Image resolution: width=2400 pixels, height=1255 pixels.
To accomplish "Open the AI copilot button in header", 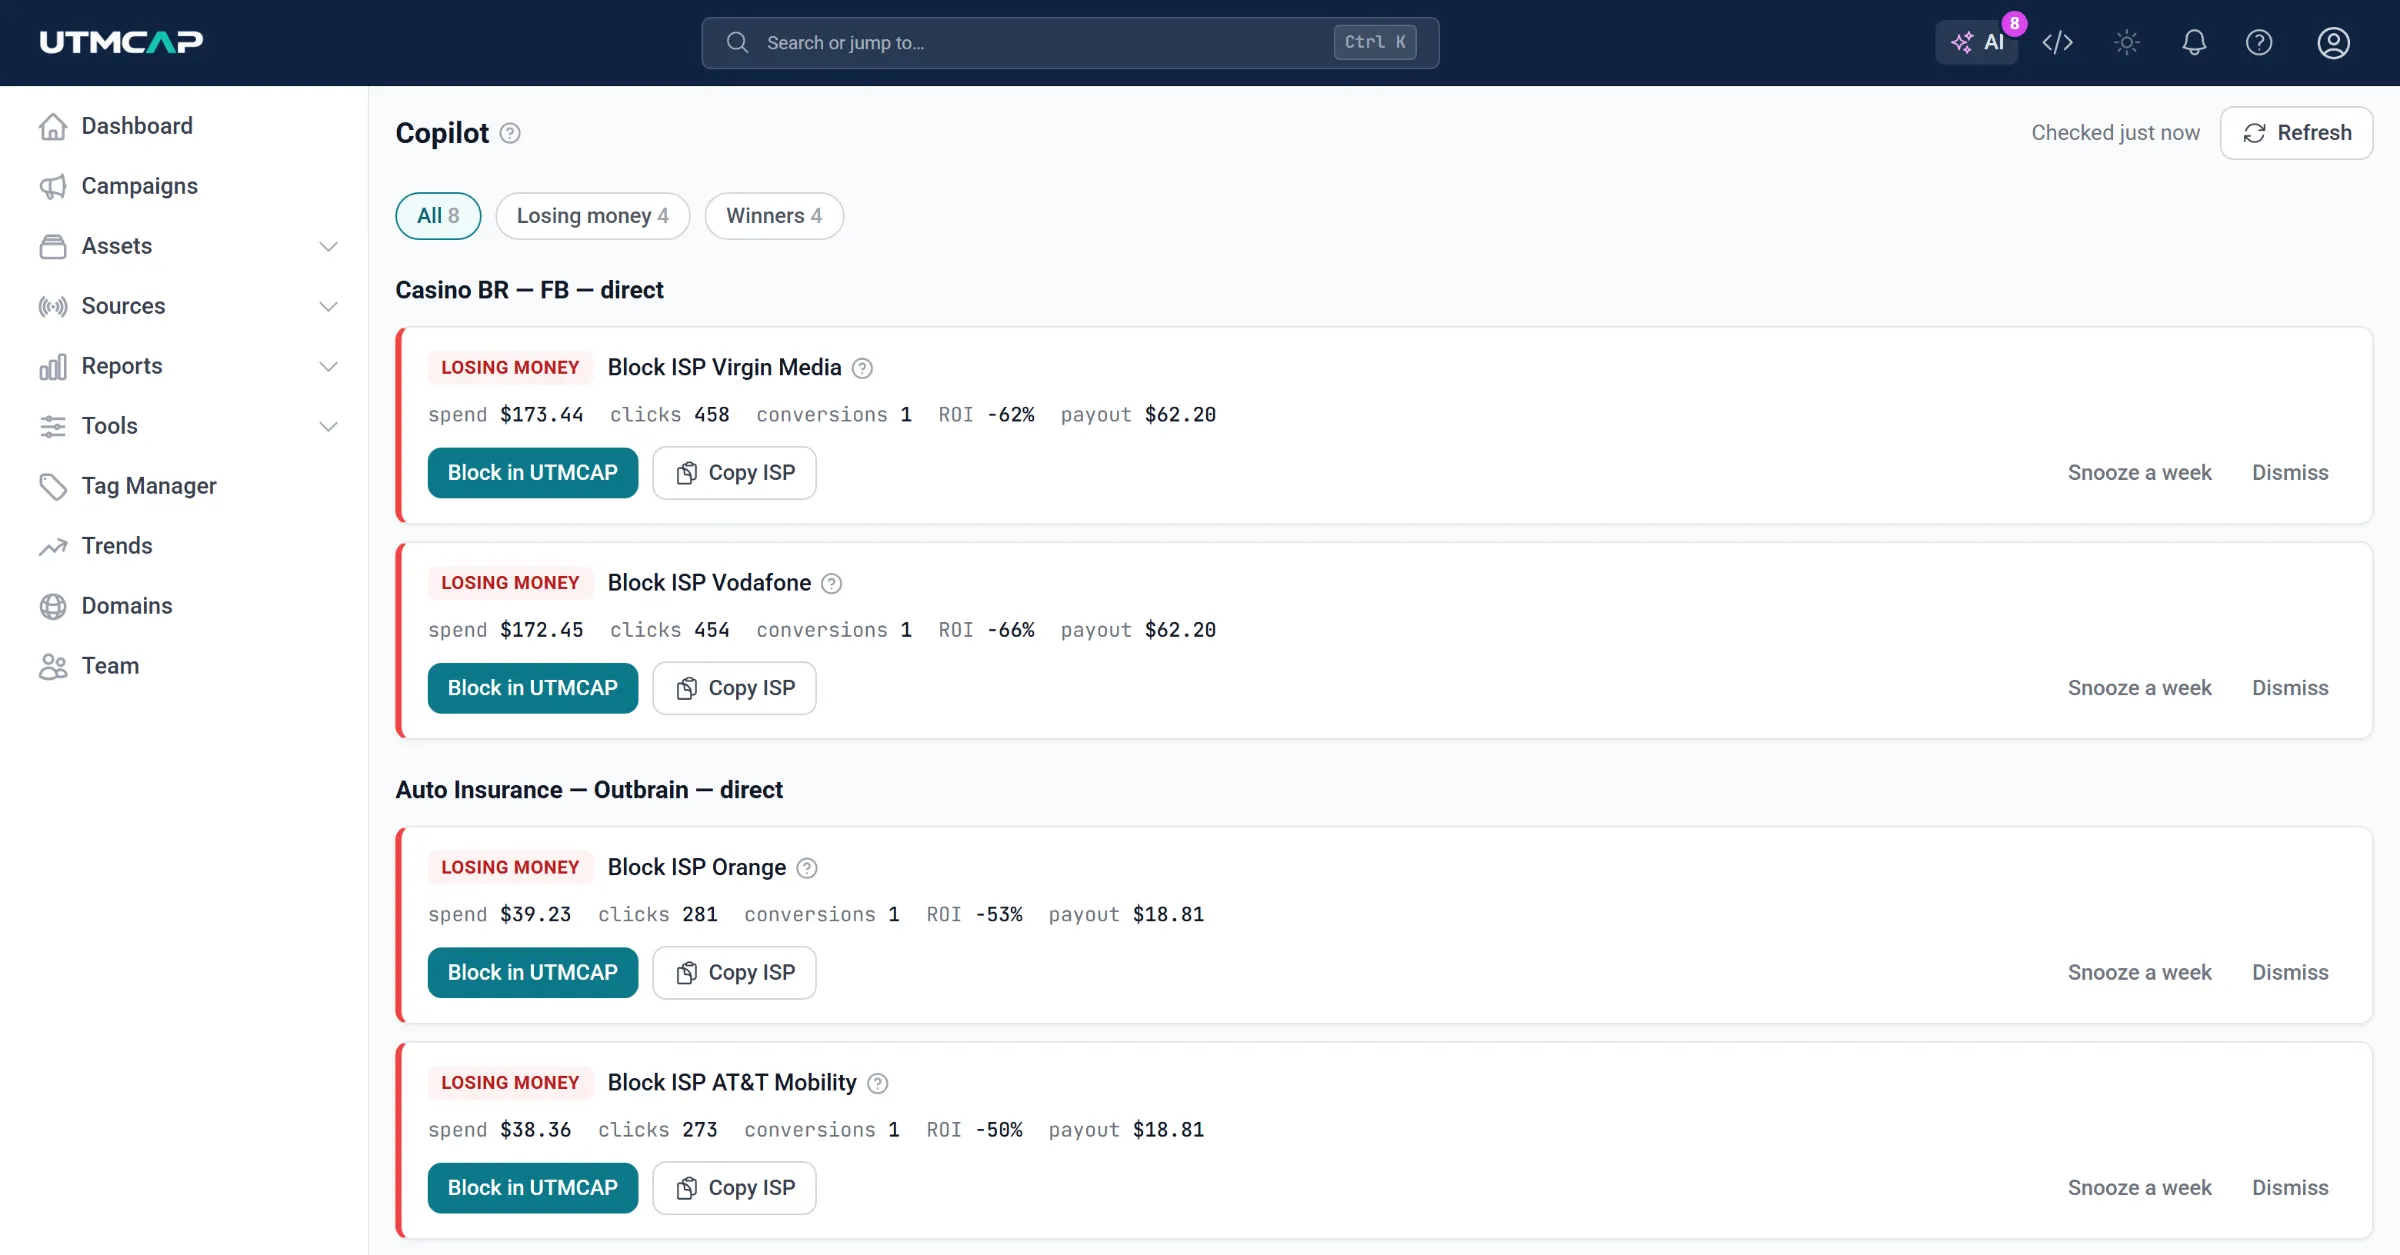I will pyautogui.click(x=1977, y=42).
